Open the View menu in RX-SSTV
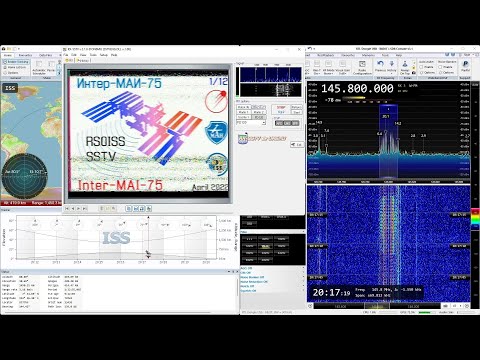Image resolution: width=480 pixels, height=360 pixels. 83,55
